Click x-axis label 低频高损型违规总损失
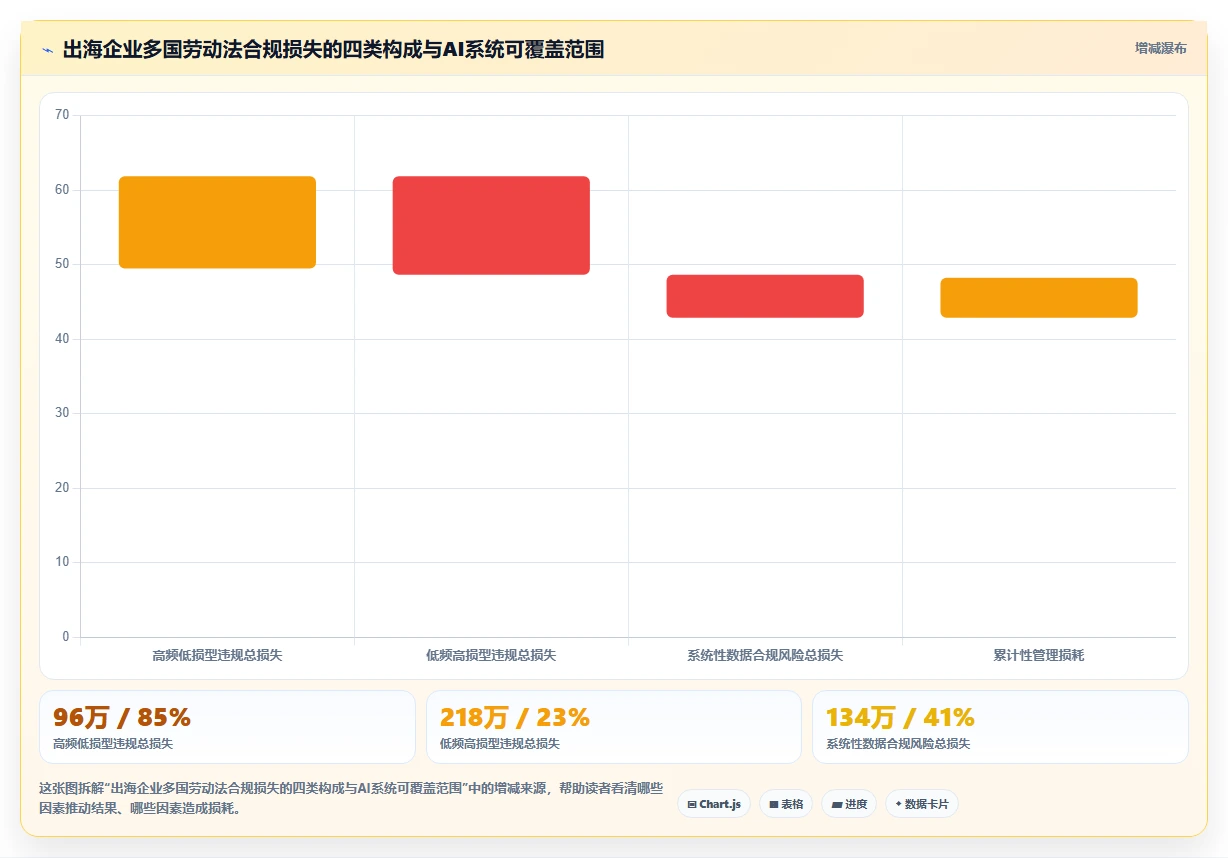The height and width of the screenshot is (858, 1228). [491, 656]
